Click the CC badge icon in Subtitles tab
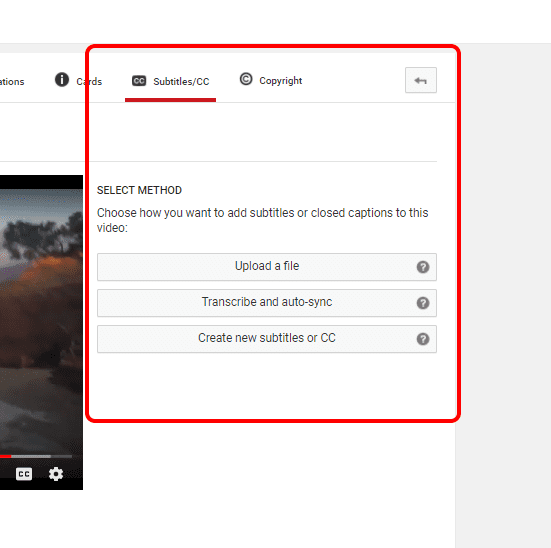This screenshot has height=548, width=551. pyautogui.click(x=139, y=81)
